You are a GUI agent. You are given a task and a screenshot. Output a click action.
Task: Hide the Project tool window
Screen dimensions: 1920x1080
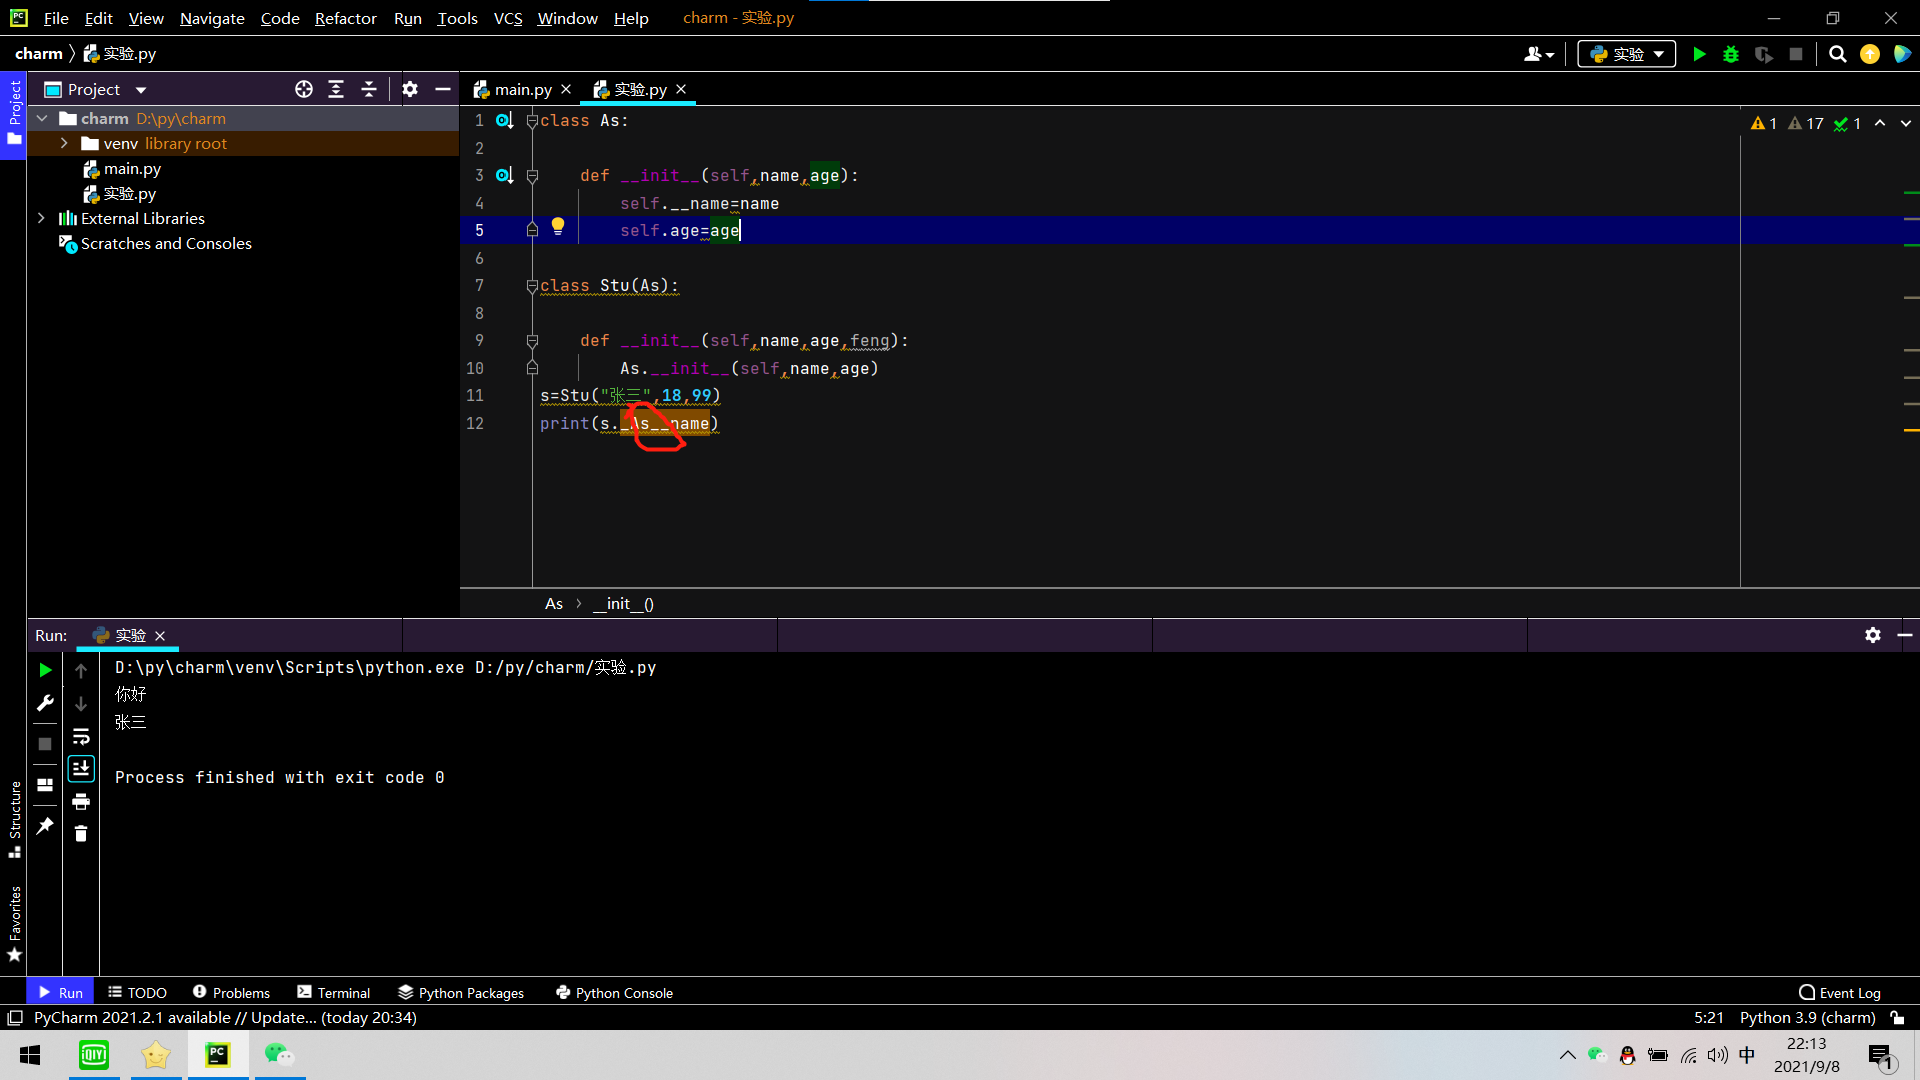tap(443, 89)
